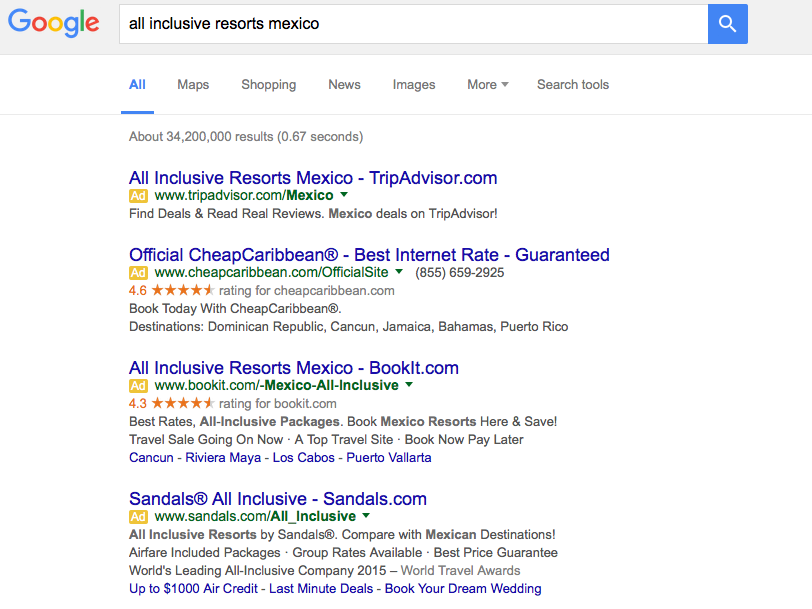Click www.bookit.com/-Mexico-All-Inclusive URL text
The height and width of the screenshot is (609, 812).
[x=277, y=385]
